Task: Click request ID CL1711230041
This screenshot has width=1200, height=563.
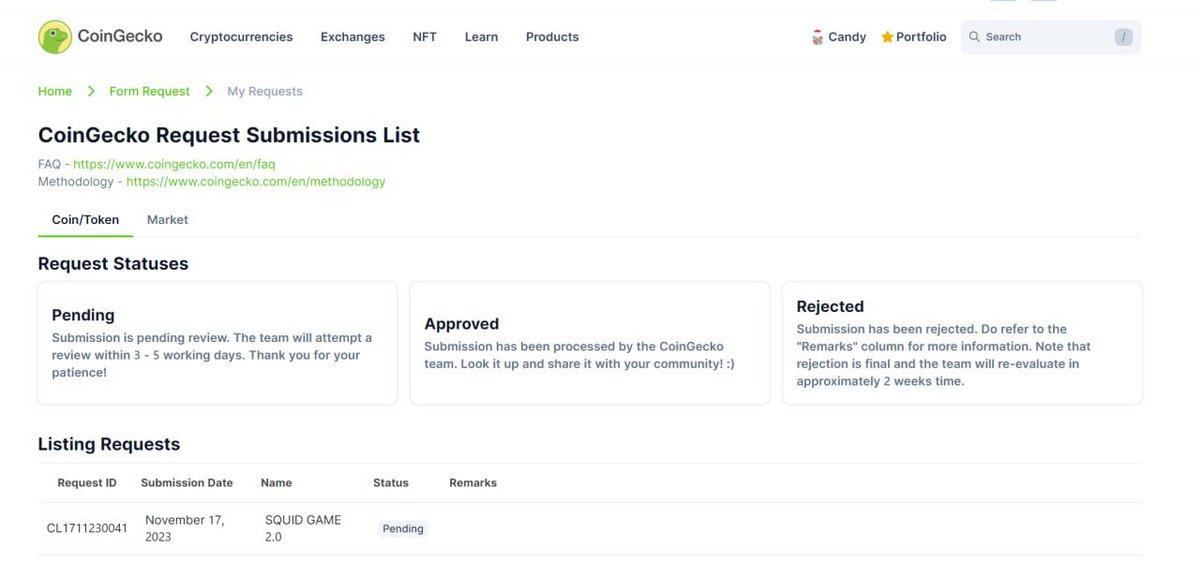Action: click(x=87, y=529)
